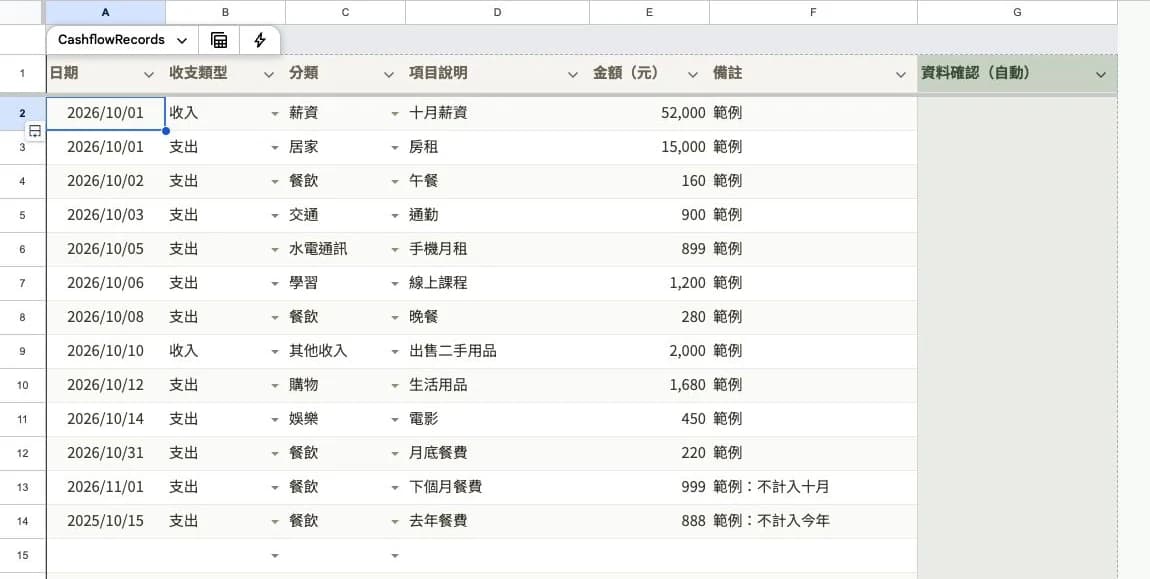1150x579 pixels.
Task: Click the table calculator view icon
Action: coord(219,40)
